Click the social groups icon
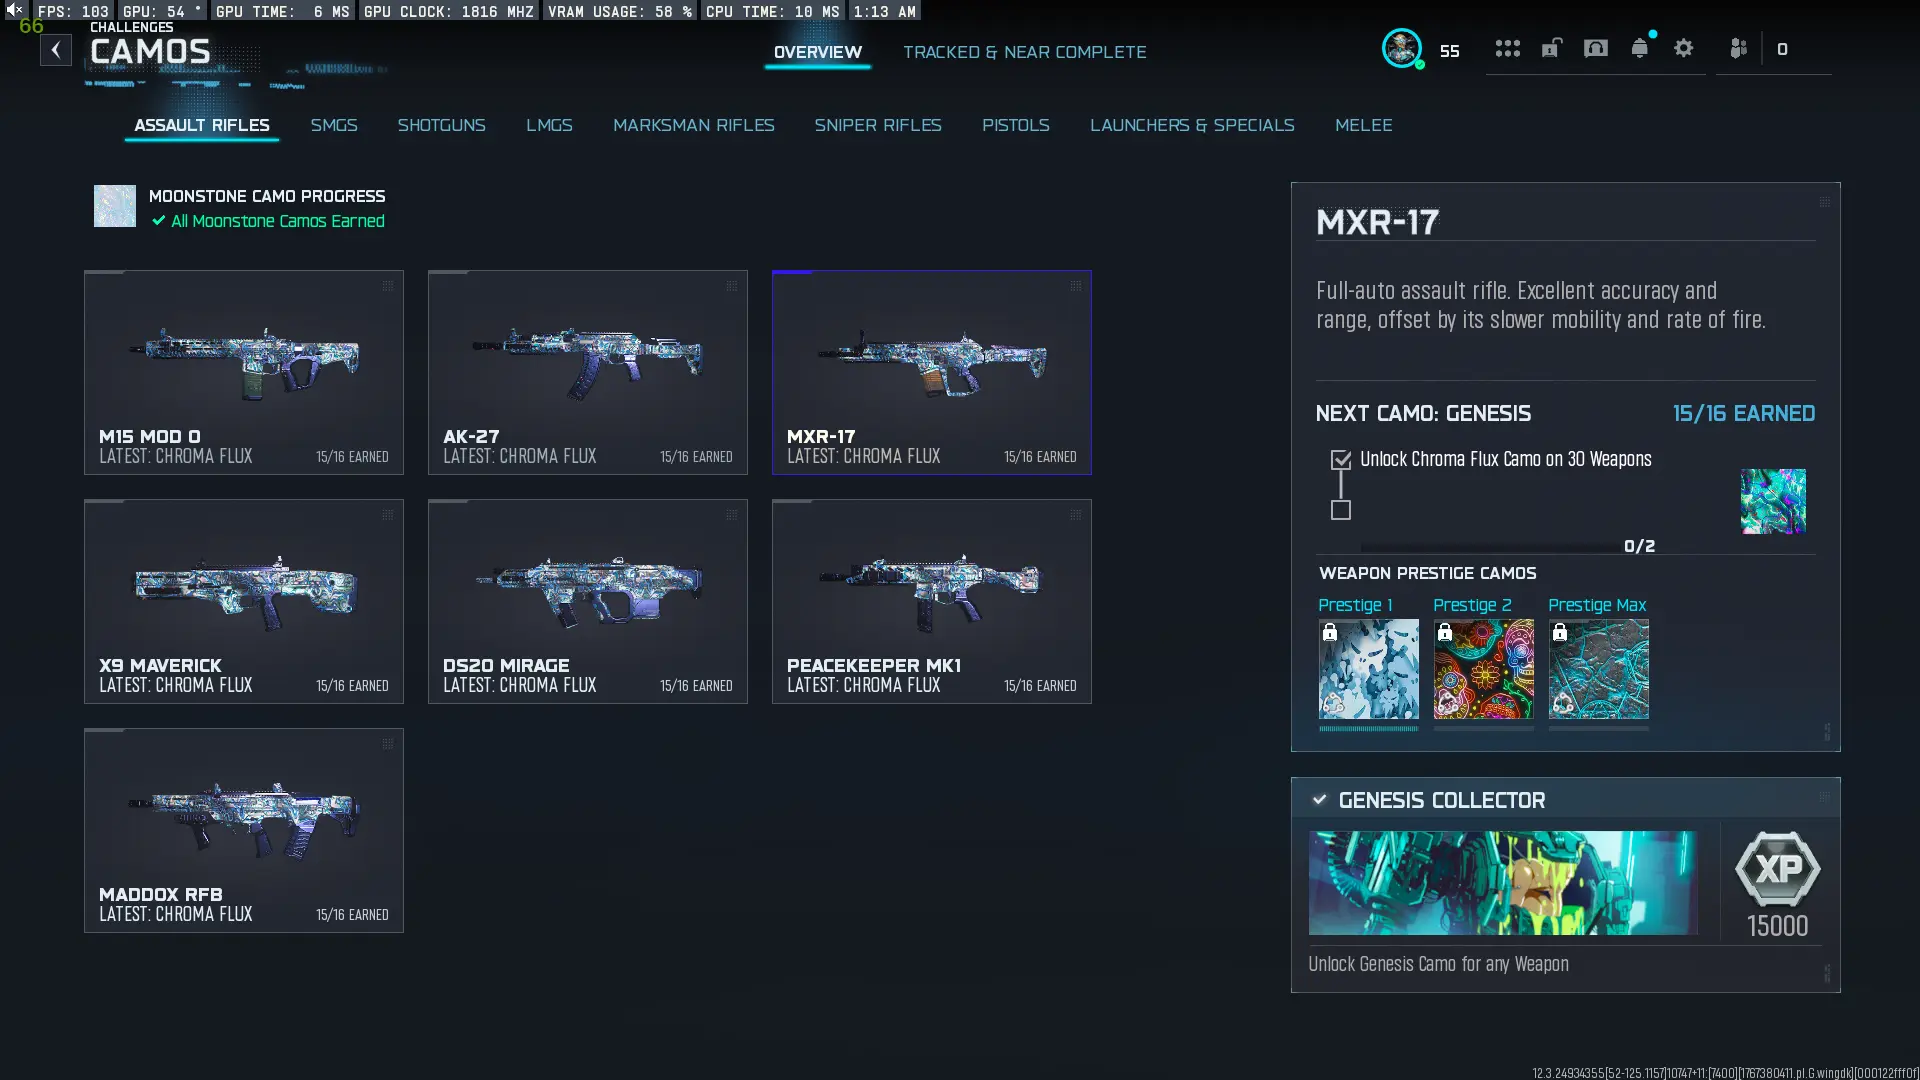Image resolution: width=1920 pixels, height=1080 pixels. click(1738, 48)
